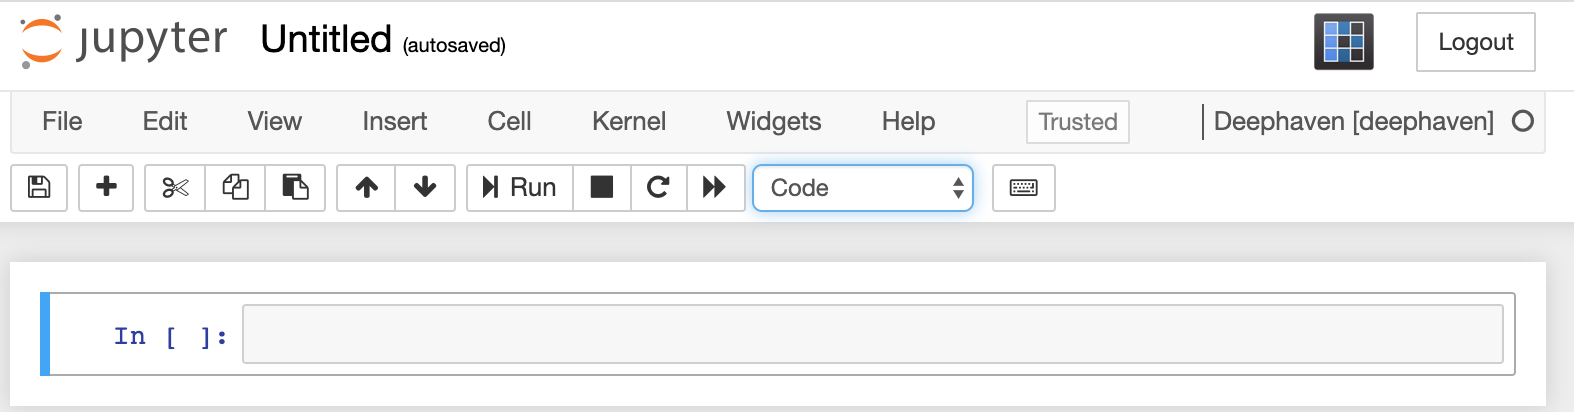Paste cells below with the clipboard icon

(295, 188)
